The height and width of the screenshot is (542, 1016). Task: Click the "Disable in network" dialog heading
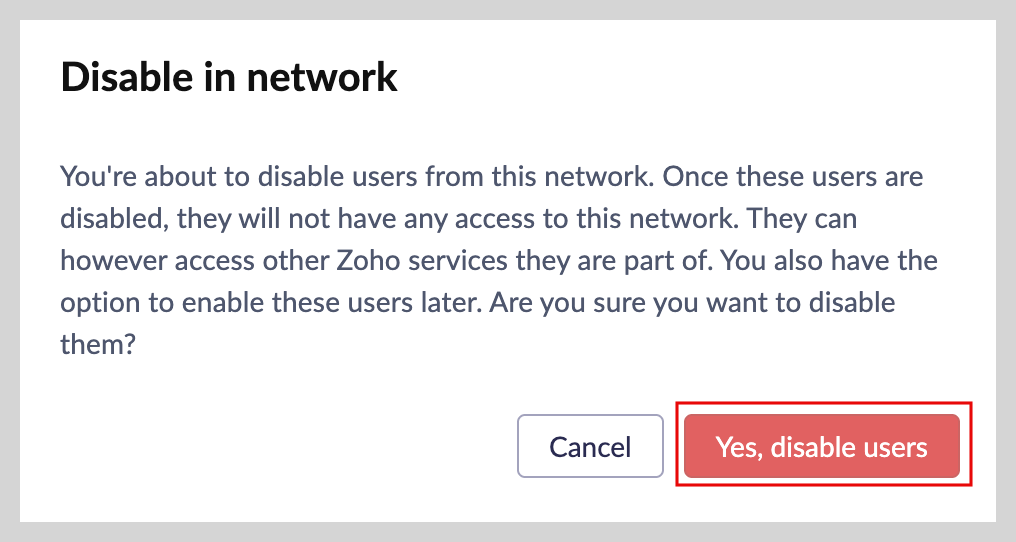229,77
